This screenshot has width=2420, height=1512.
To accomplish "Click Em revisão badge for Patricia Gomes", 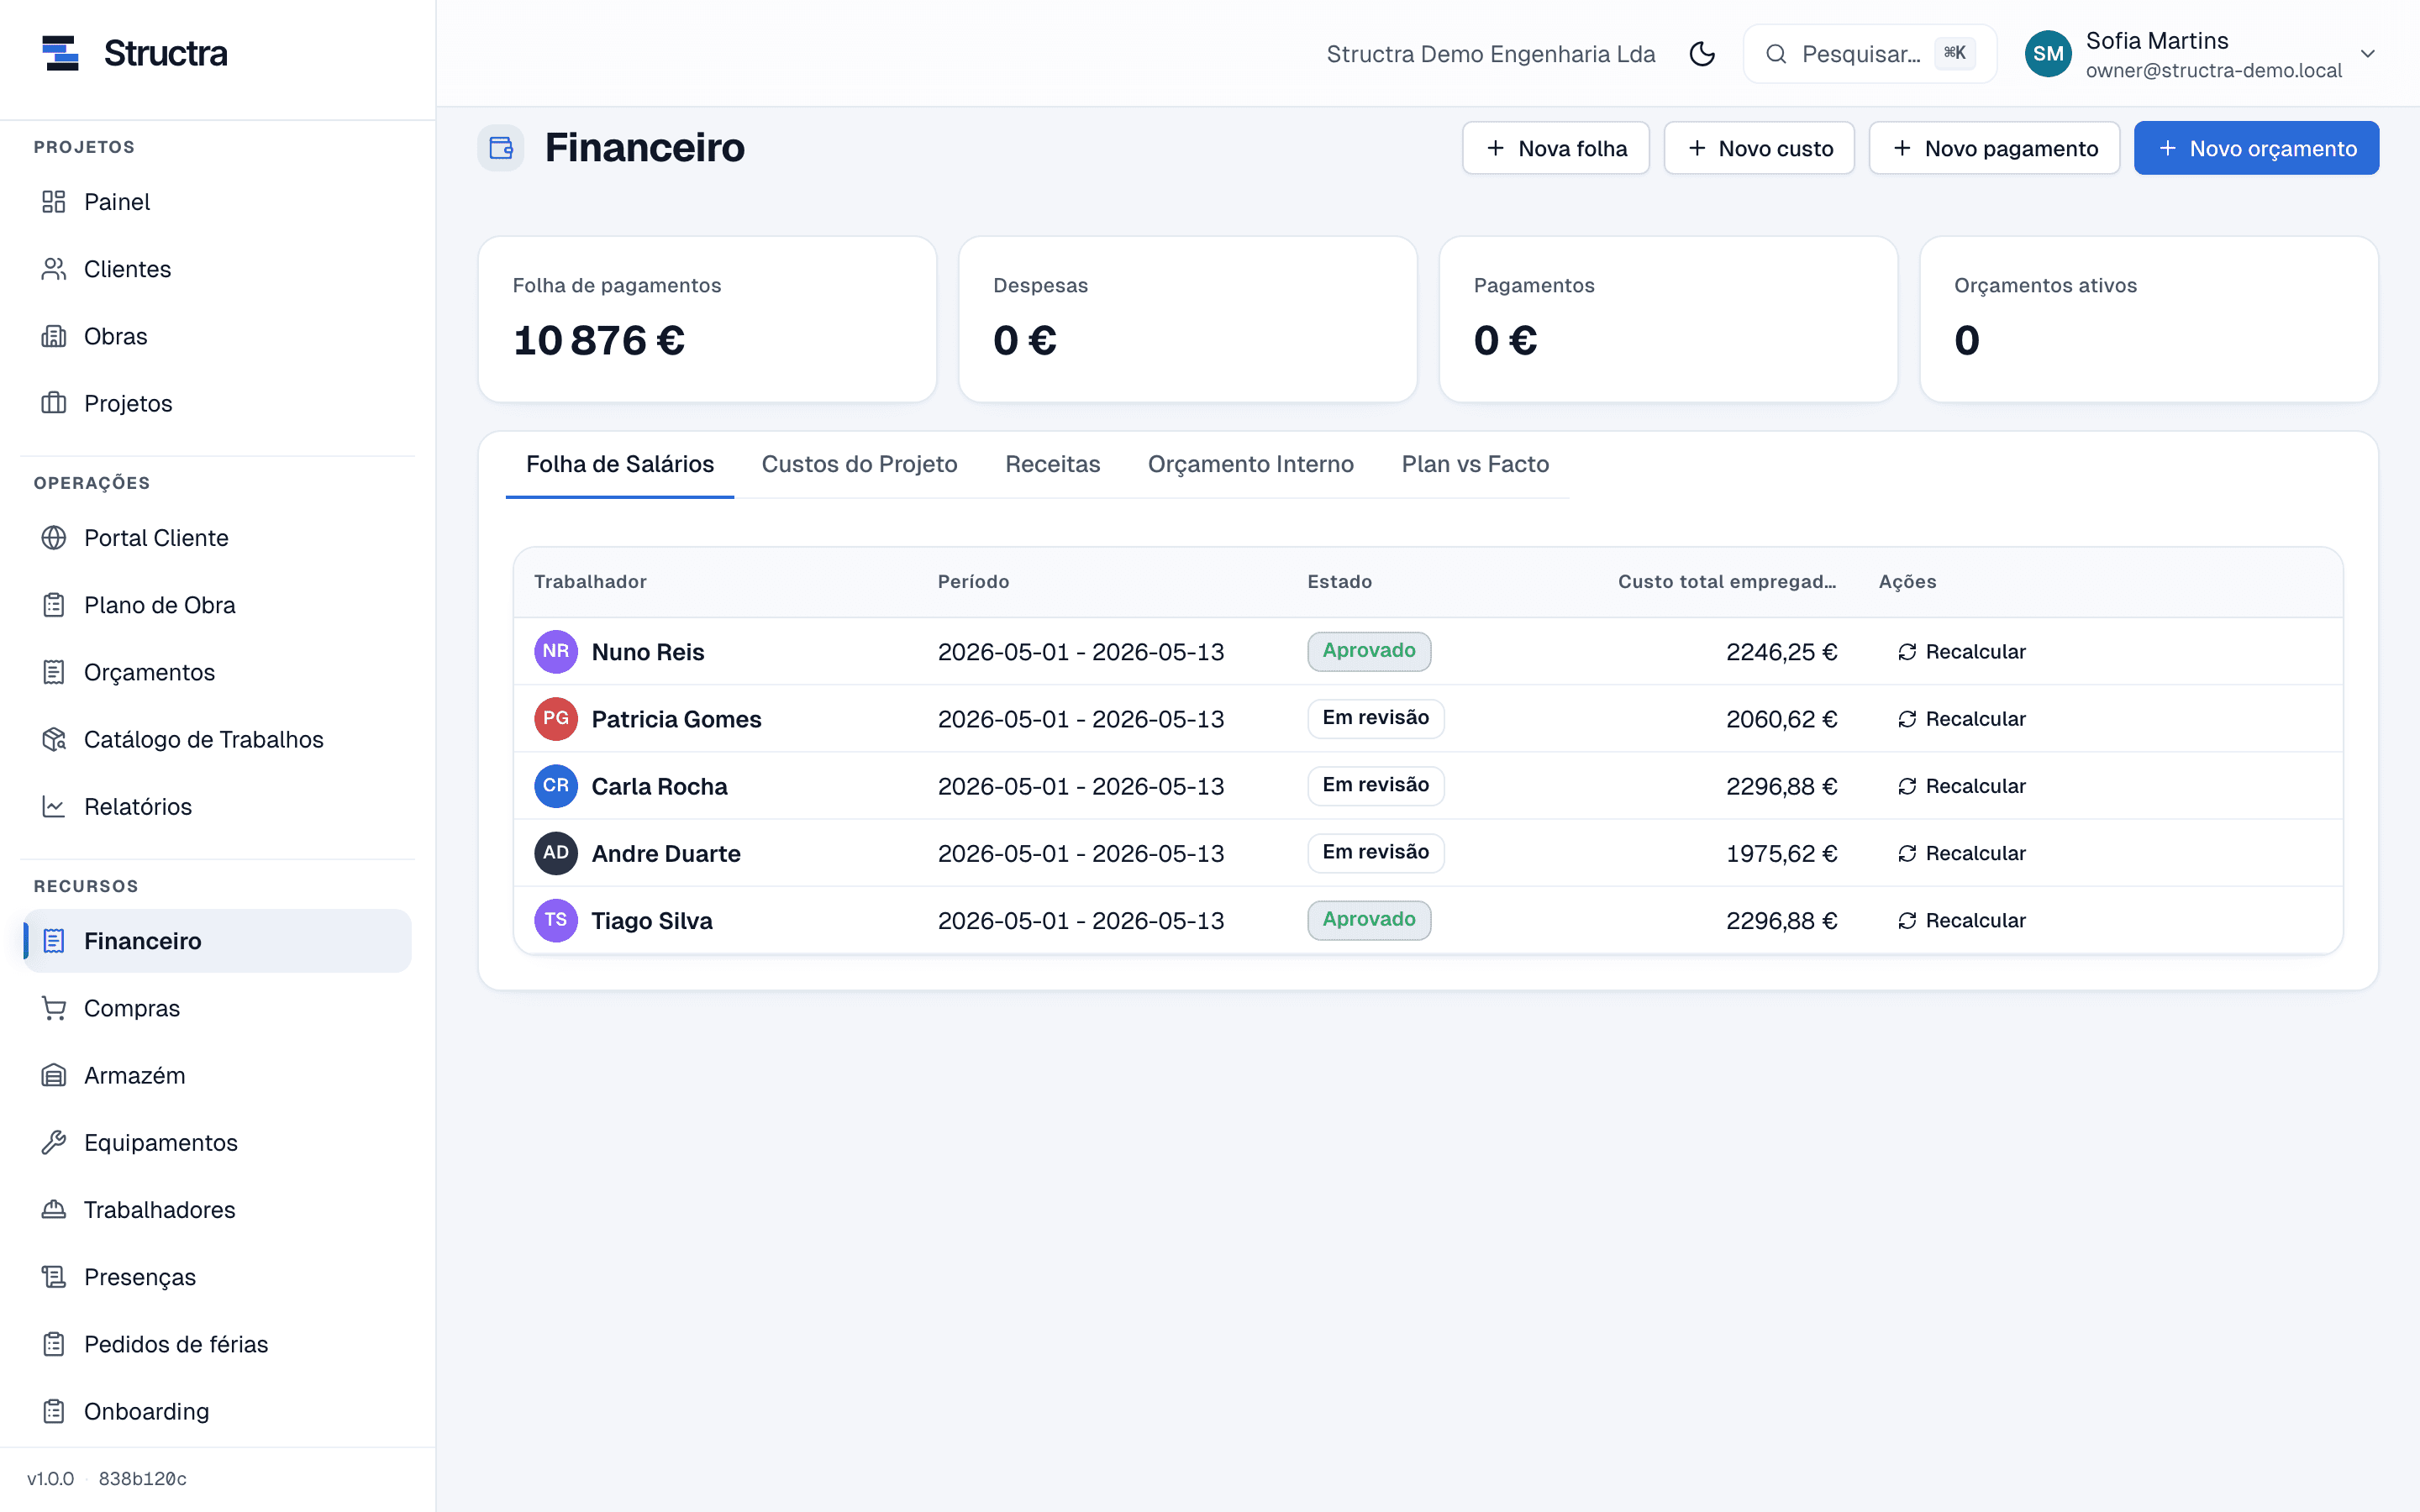I will click(1376, 718).
